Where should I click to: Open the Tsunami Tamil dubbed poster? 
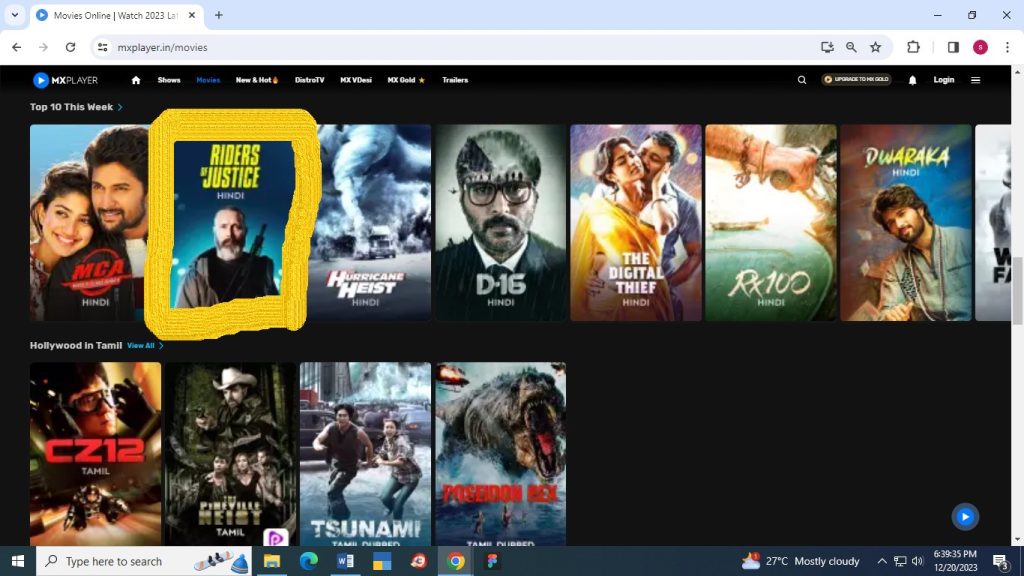pos(366,454)
